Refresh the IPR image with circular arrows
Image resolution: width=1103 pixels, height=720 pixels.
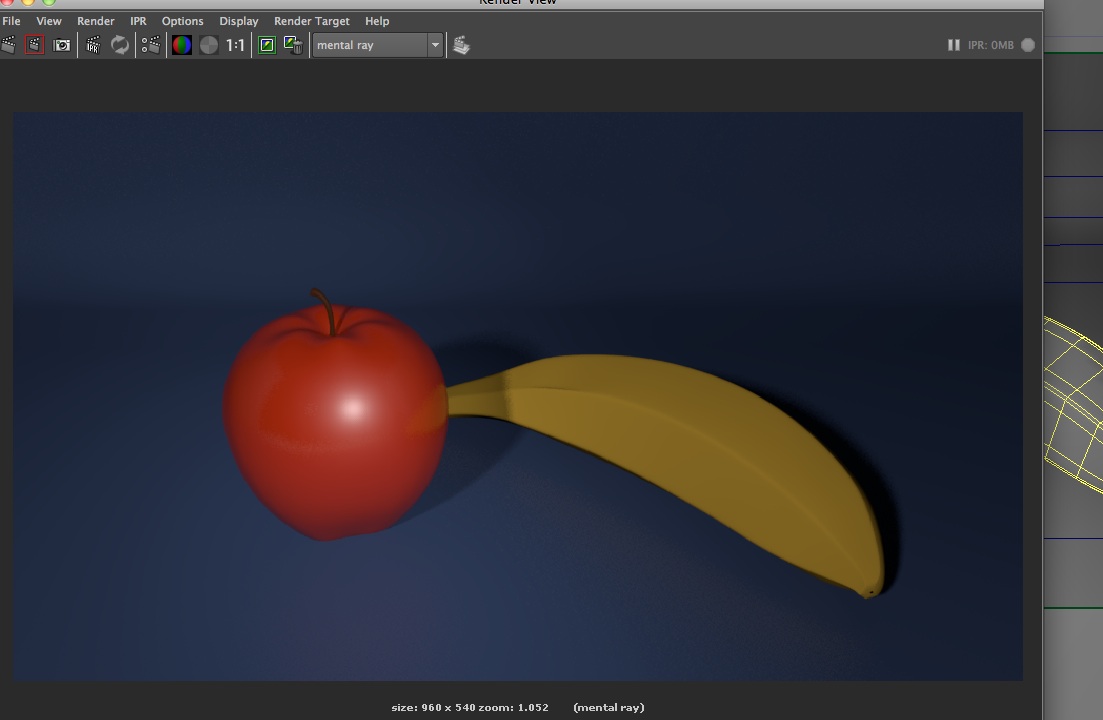pyautogui.click(x=120, y=45)
